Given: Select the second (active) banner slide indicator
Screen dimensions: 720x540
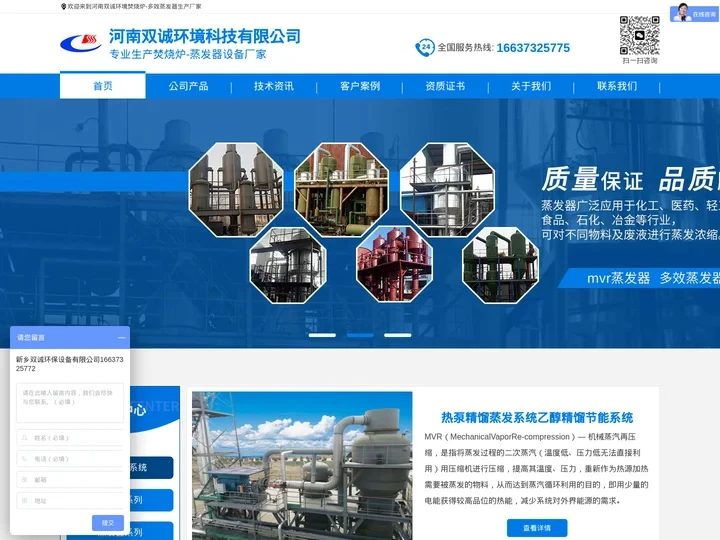Looking at the screenshot, I should coord(360,335).
